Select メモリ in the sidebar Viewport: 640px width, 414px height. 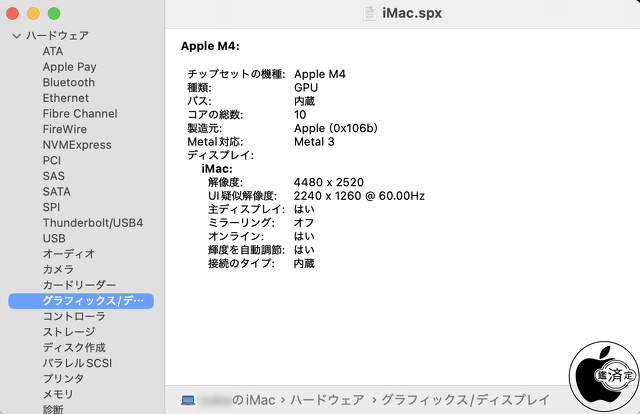point(57,394)
